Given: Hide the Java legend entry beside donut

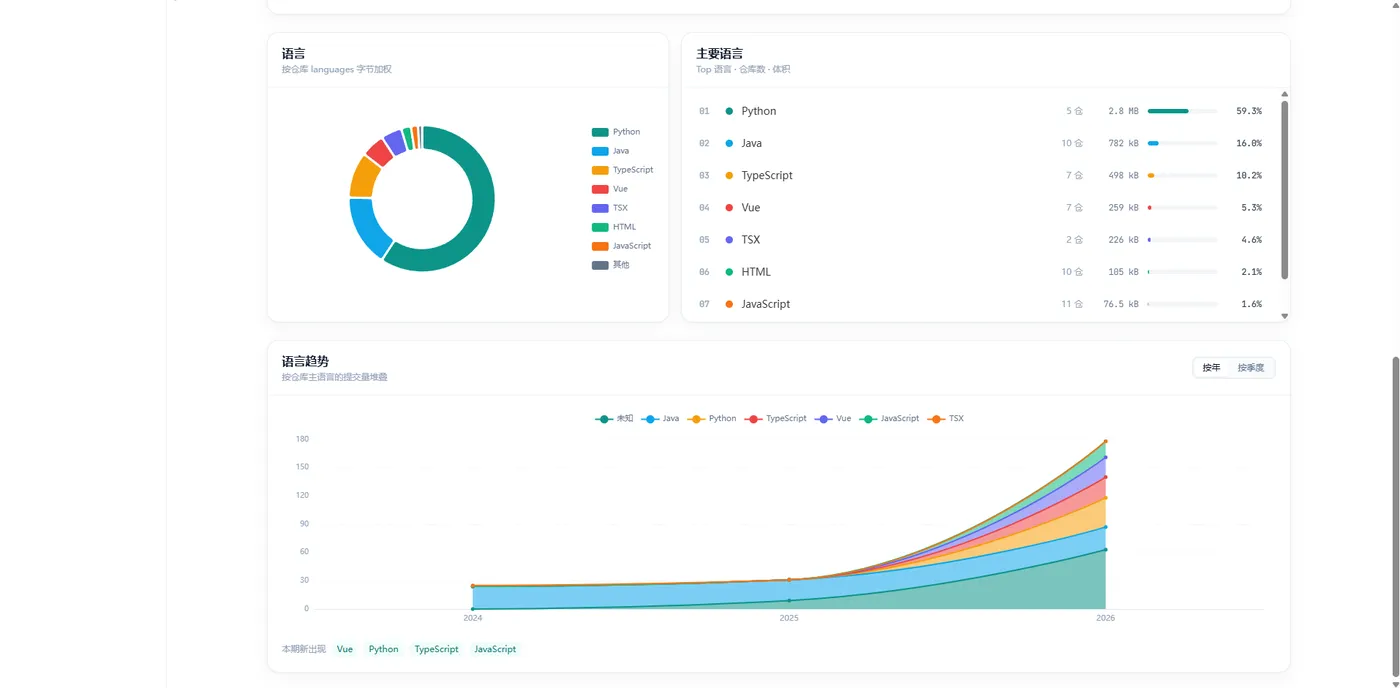Looking at the screenshot, I should [610, 151].
